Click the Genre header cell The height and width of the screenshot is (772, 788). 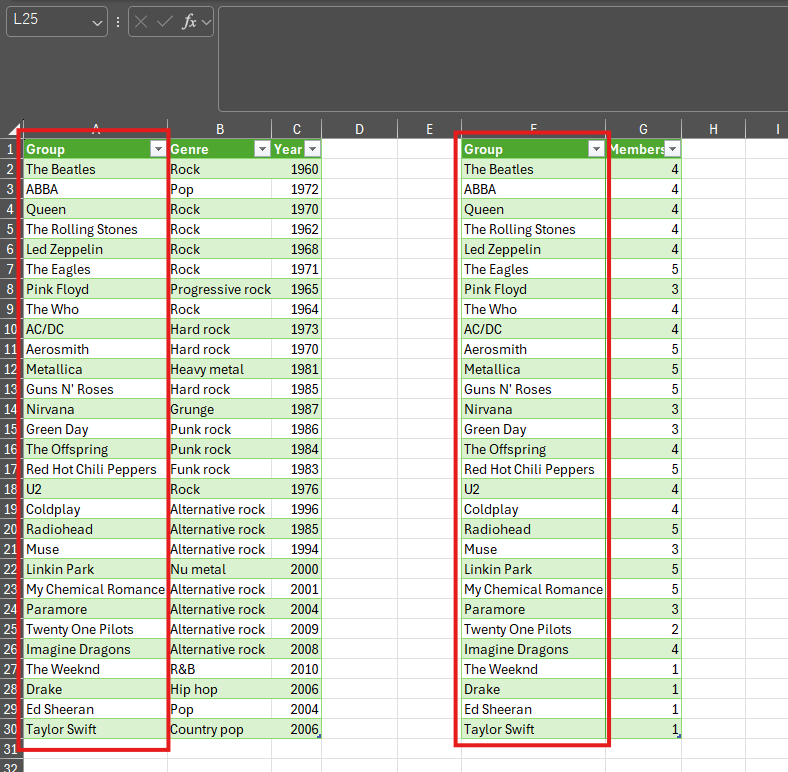[220, 149]
